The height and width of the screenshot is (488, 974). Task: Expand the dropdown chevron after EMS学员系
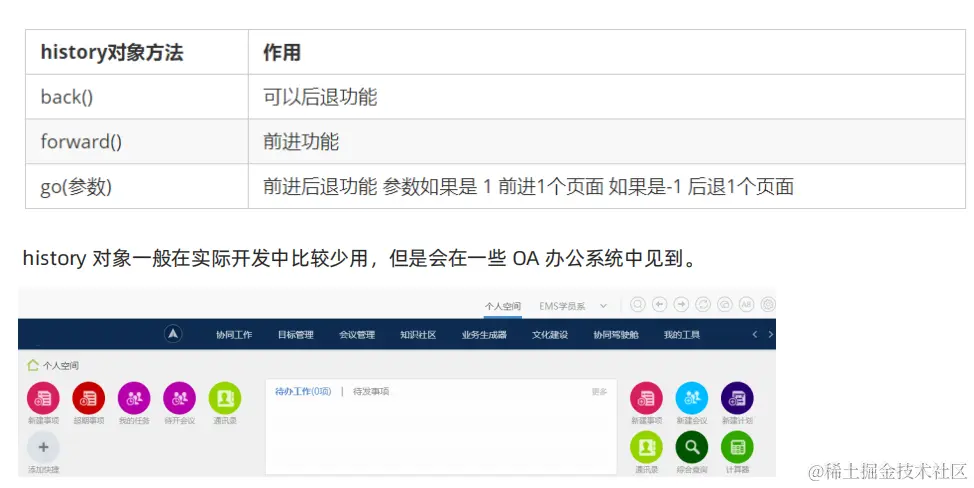pos(603,306)
